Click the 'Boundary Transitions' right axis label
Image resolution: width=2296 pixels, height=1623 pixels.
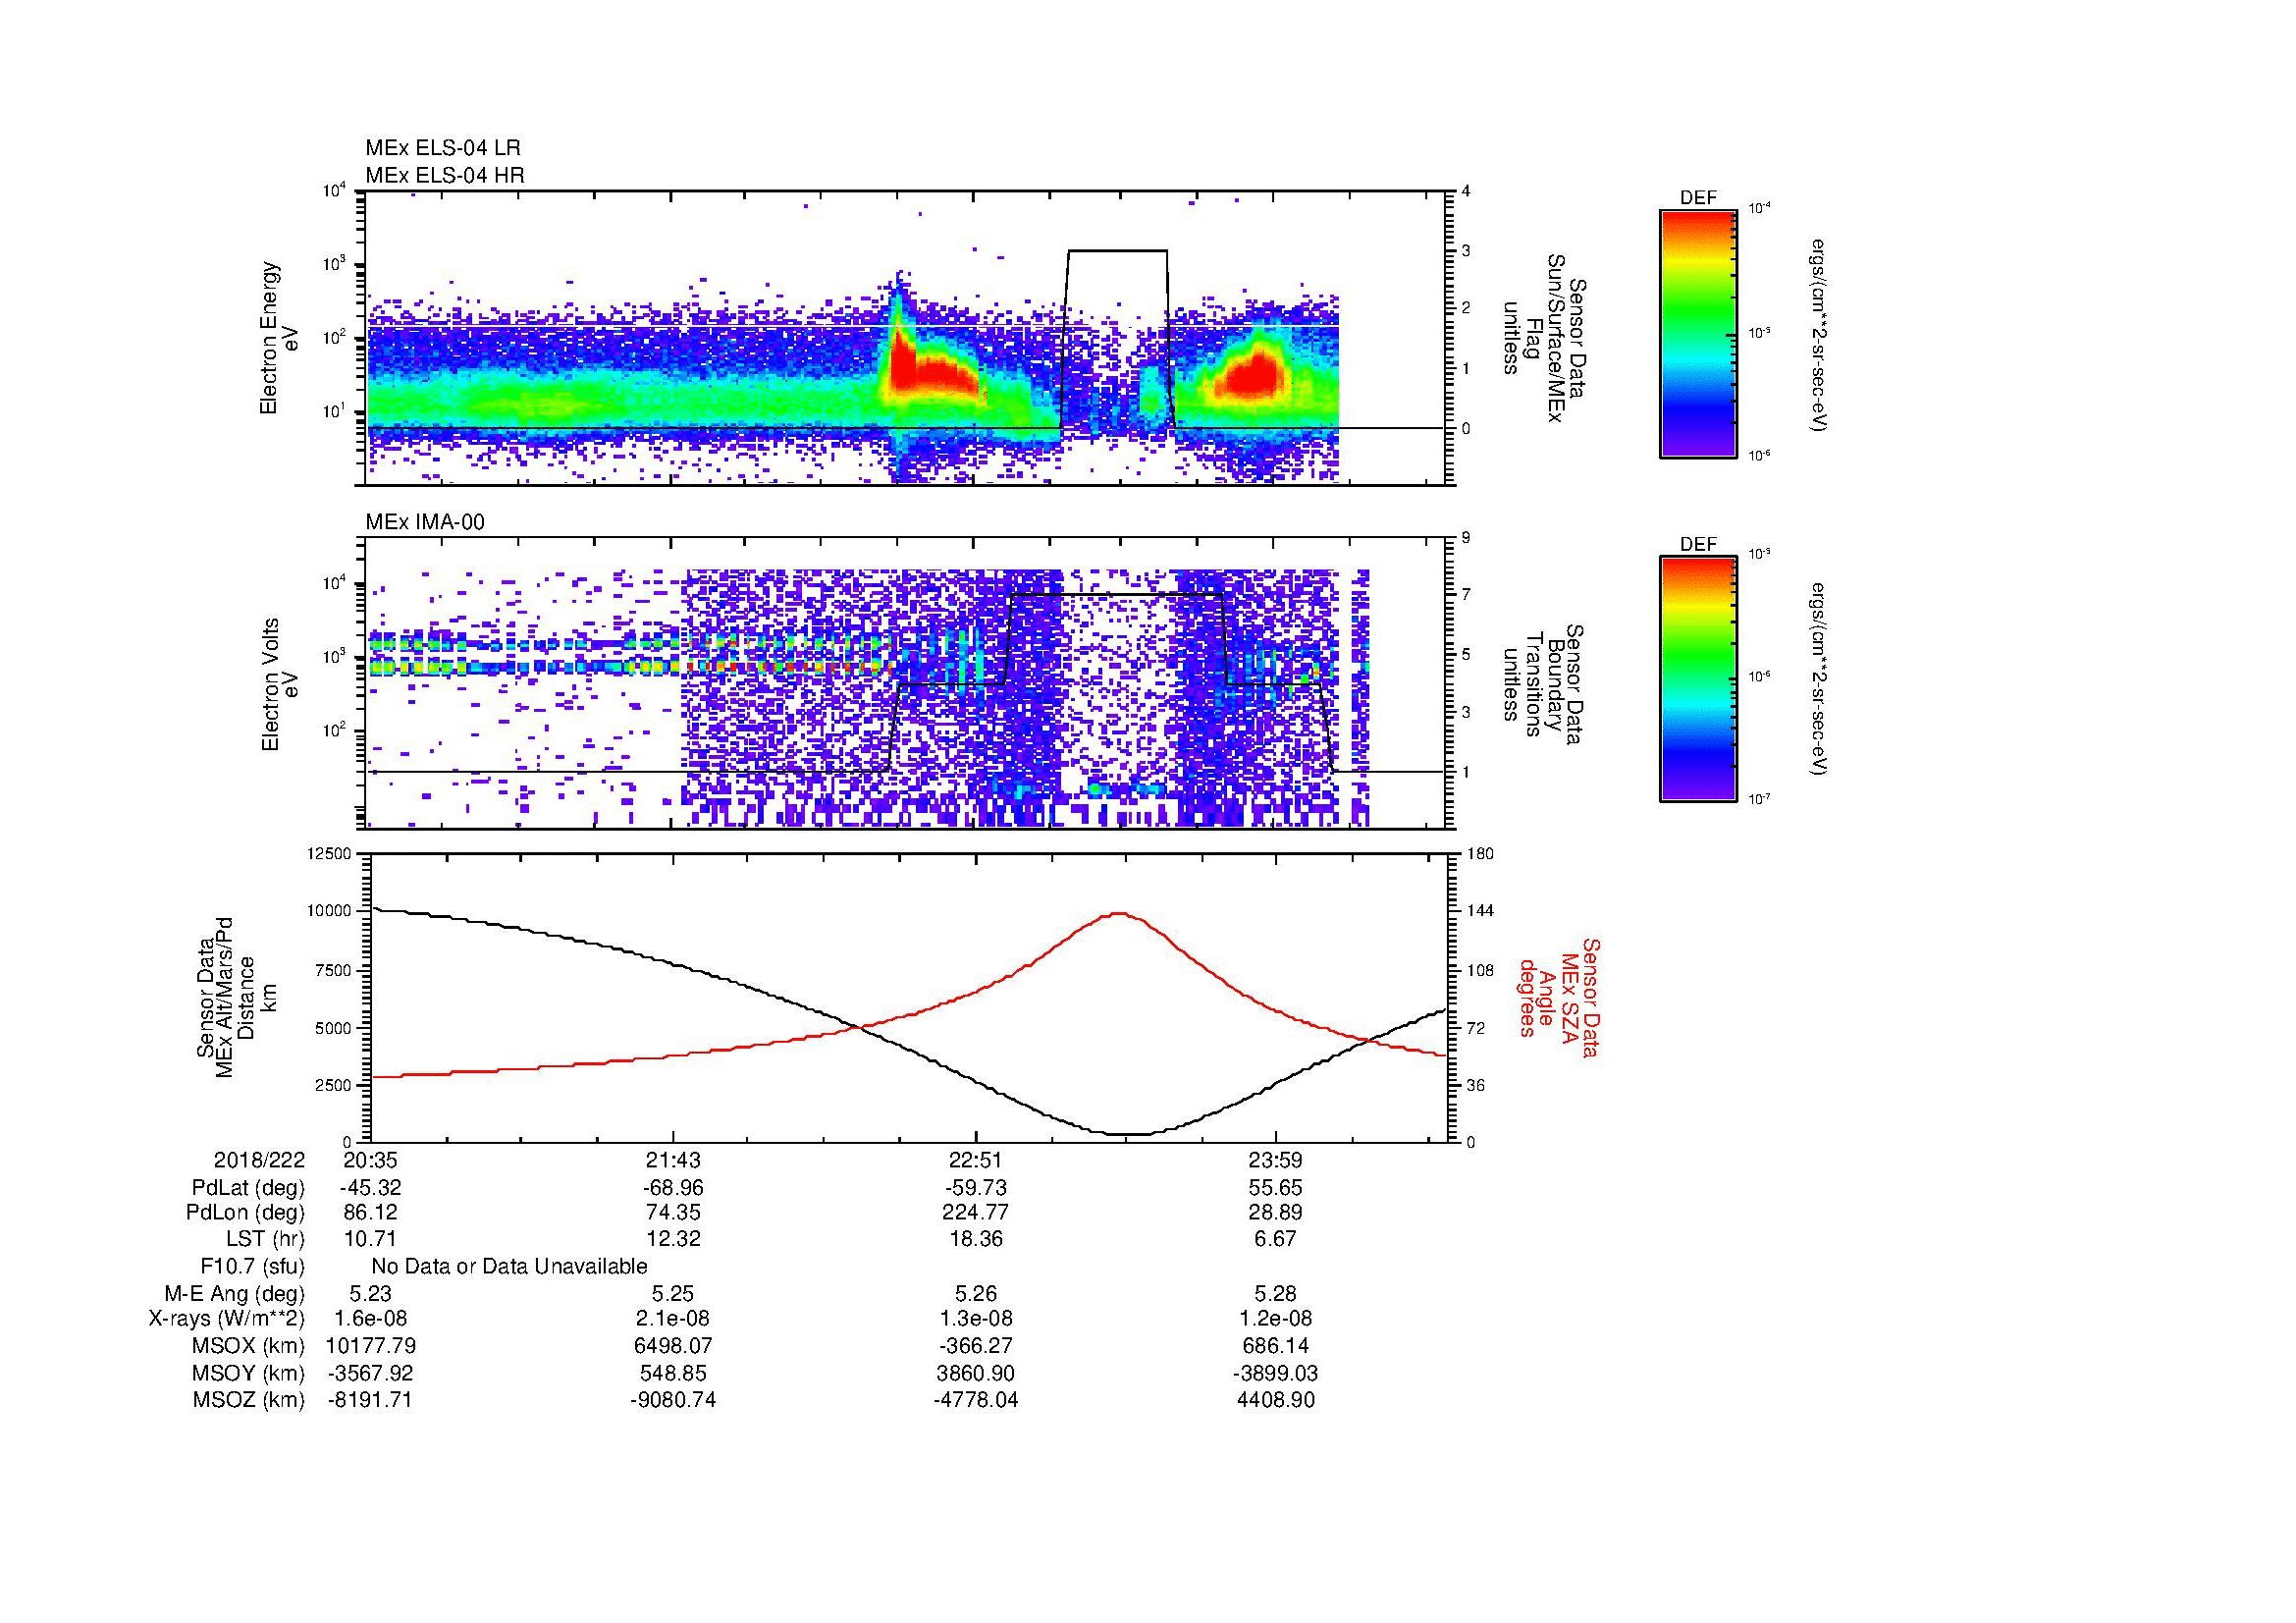pos(1543,684)
